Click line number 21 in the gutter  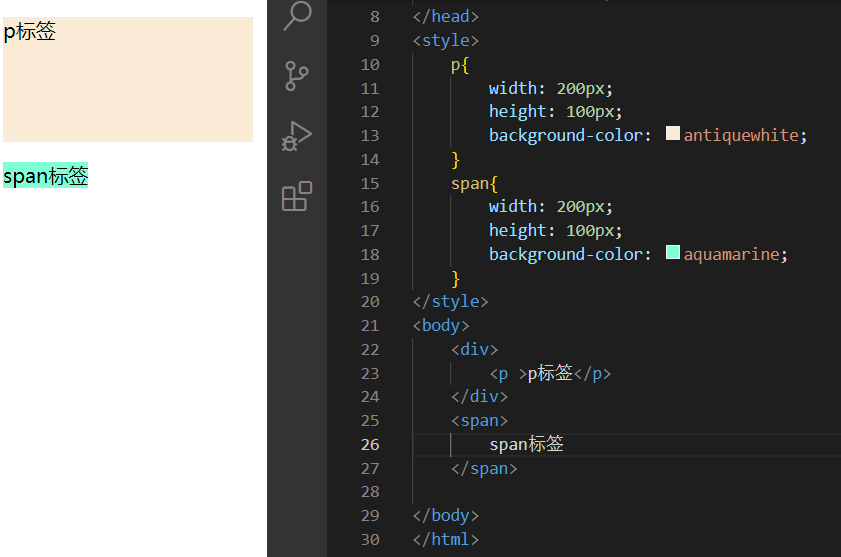click(x=370, y=325)
